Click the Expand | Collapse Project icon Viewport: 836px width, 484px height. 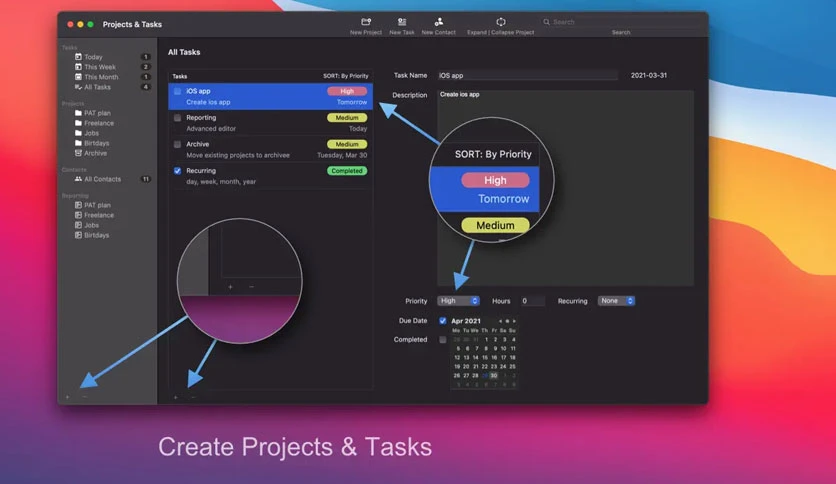click(x=501, y=22)
